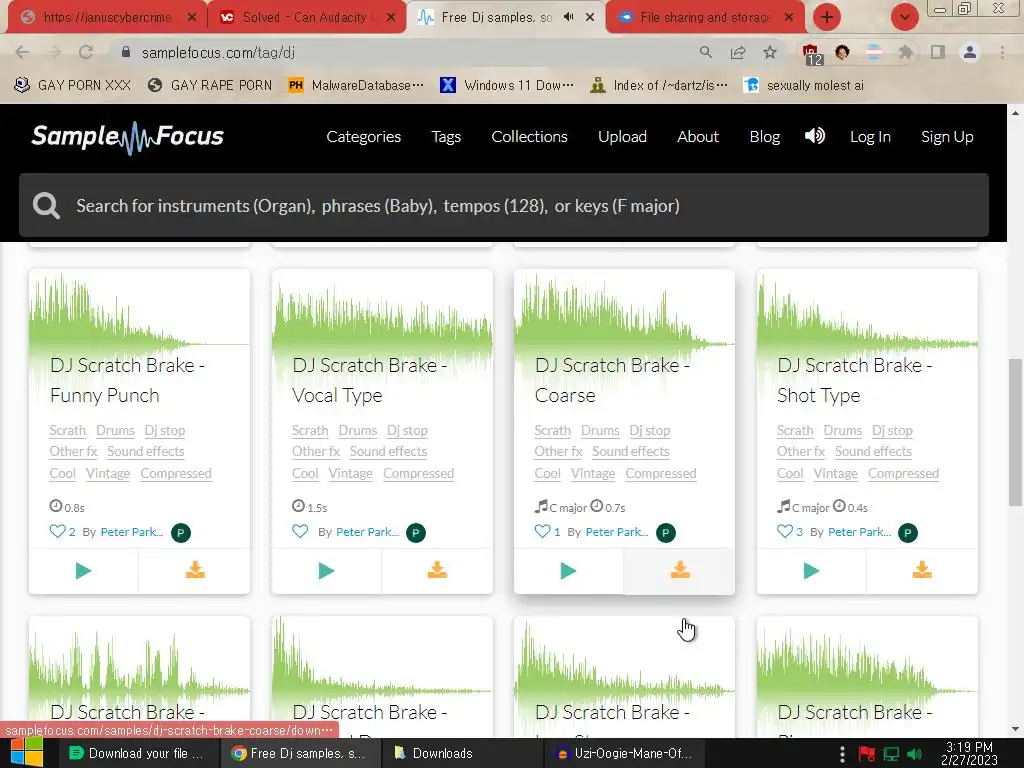This screenshot has height=768, width=1024.
Task: Click Sign Up
Action: 947,136
